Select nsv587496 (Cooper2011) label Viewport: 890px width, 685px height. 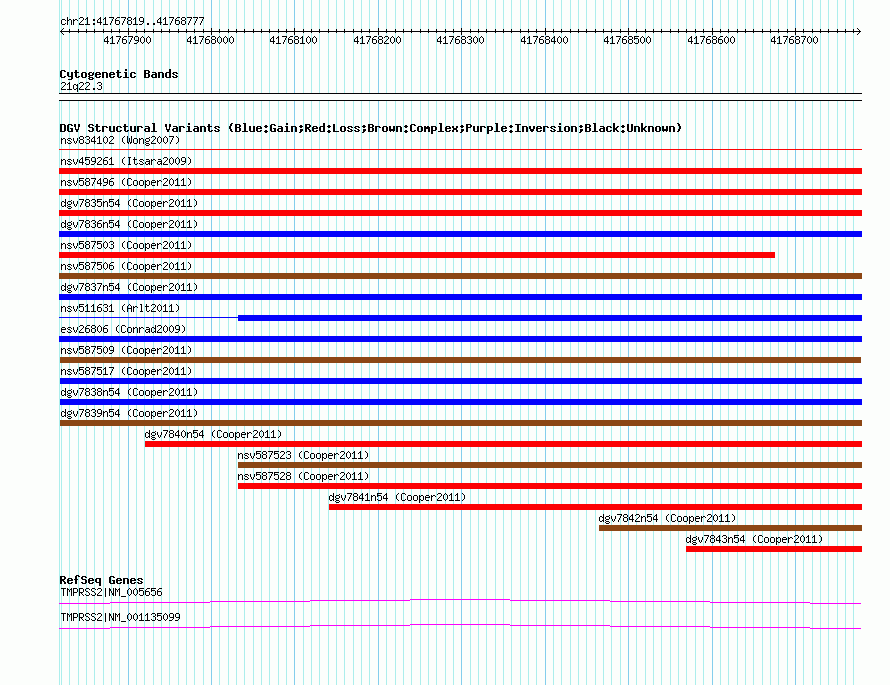[126, 182]
